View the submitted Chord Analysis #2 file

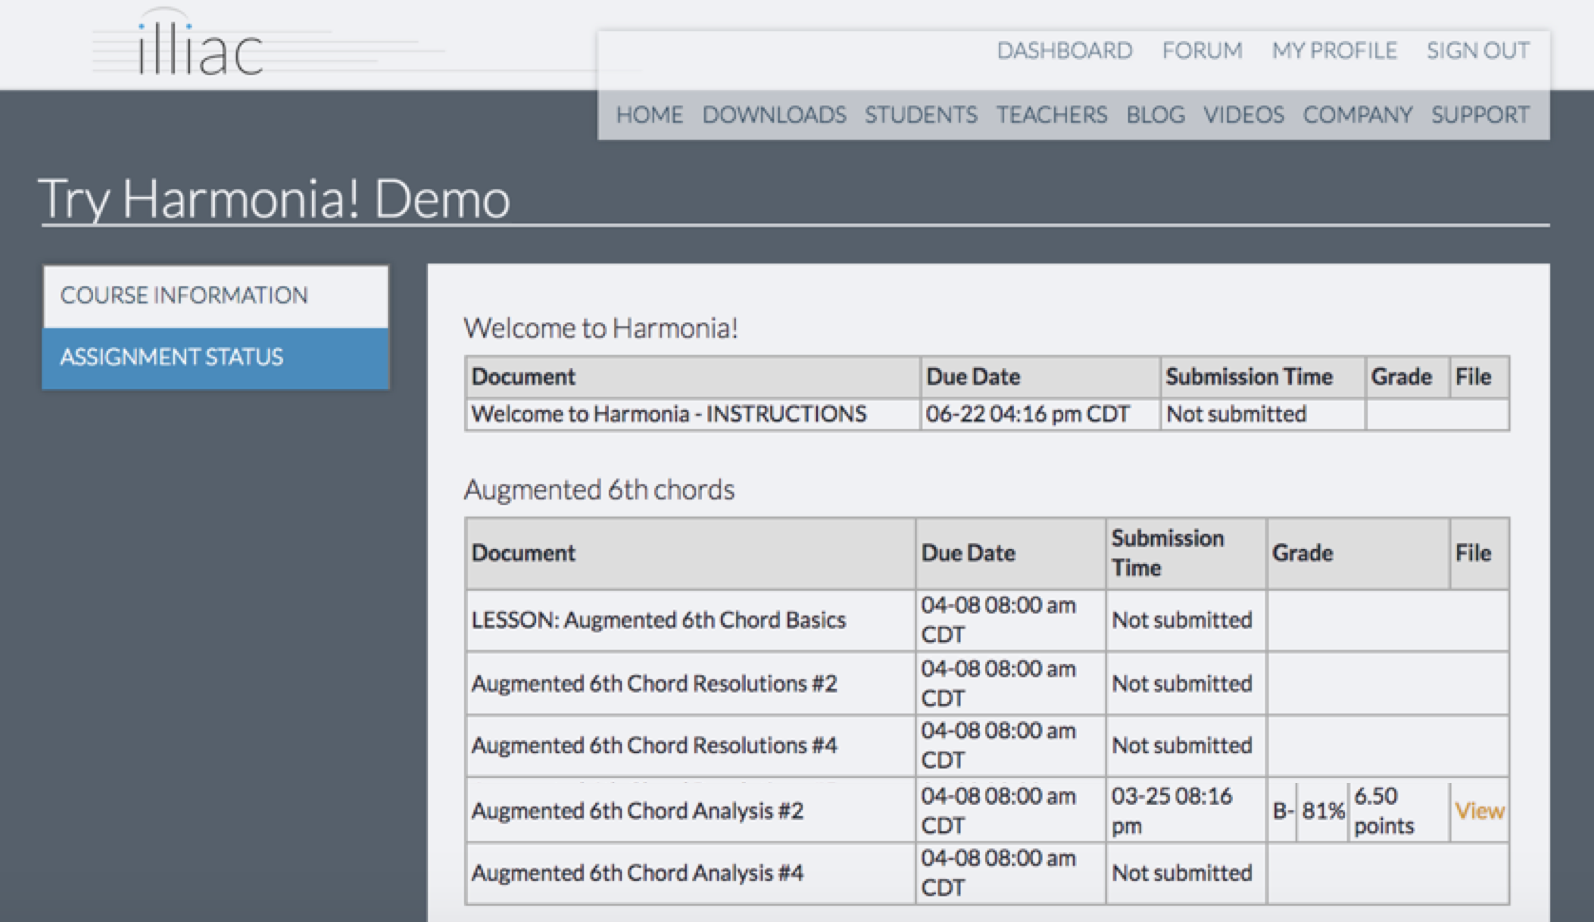1478,811
